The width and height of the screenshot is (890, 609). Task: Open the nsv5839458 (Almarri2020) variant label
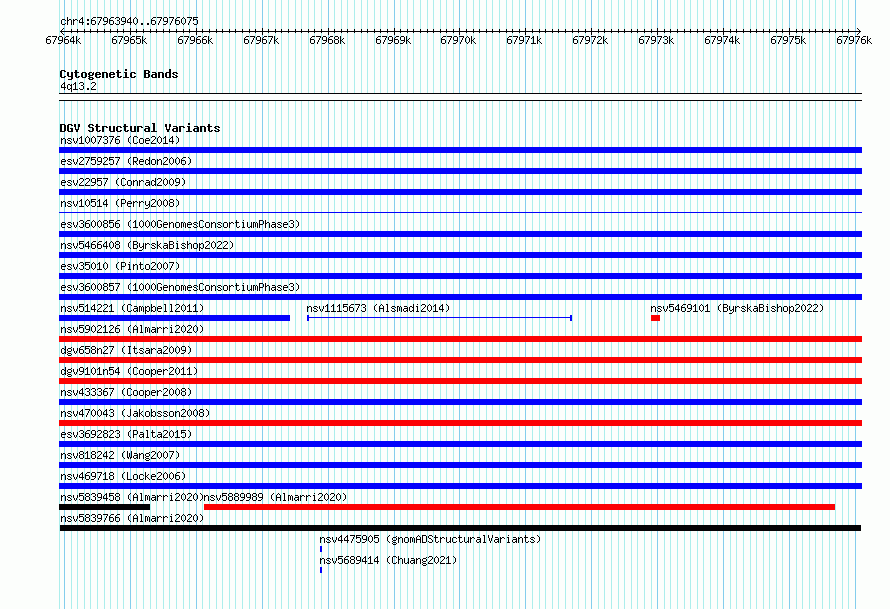click(132, 497)
